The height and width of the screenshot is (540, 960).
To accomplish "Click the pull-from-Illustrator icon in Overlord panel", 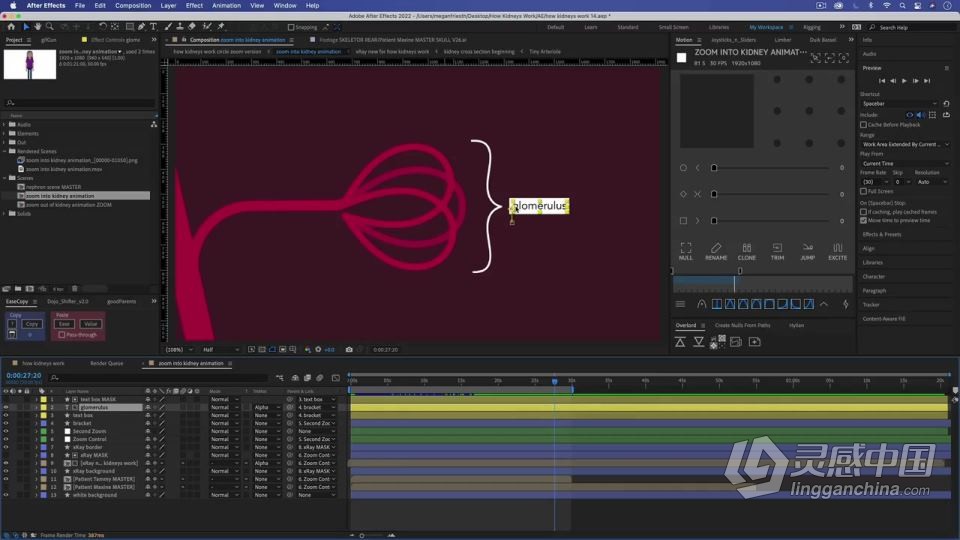I will (699, 342).
